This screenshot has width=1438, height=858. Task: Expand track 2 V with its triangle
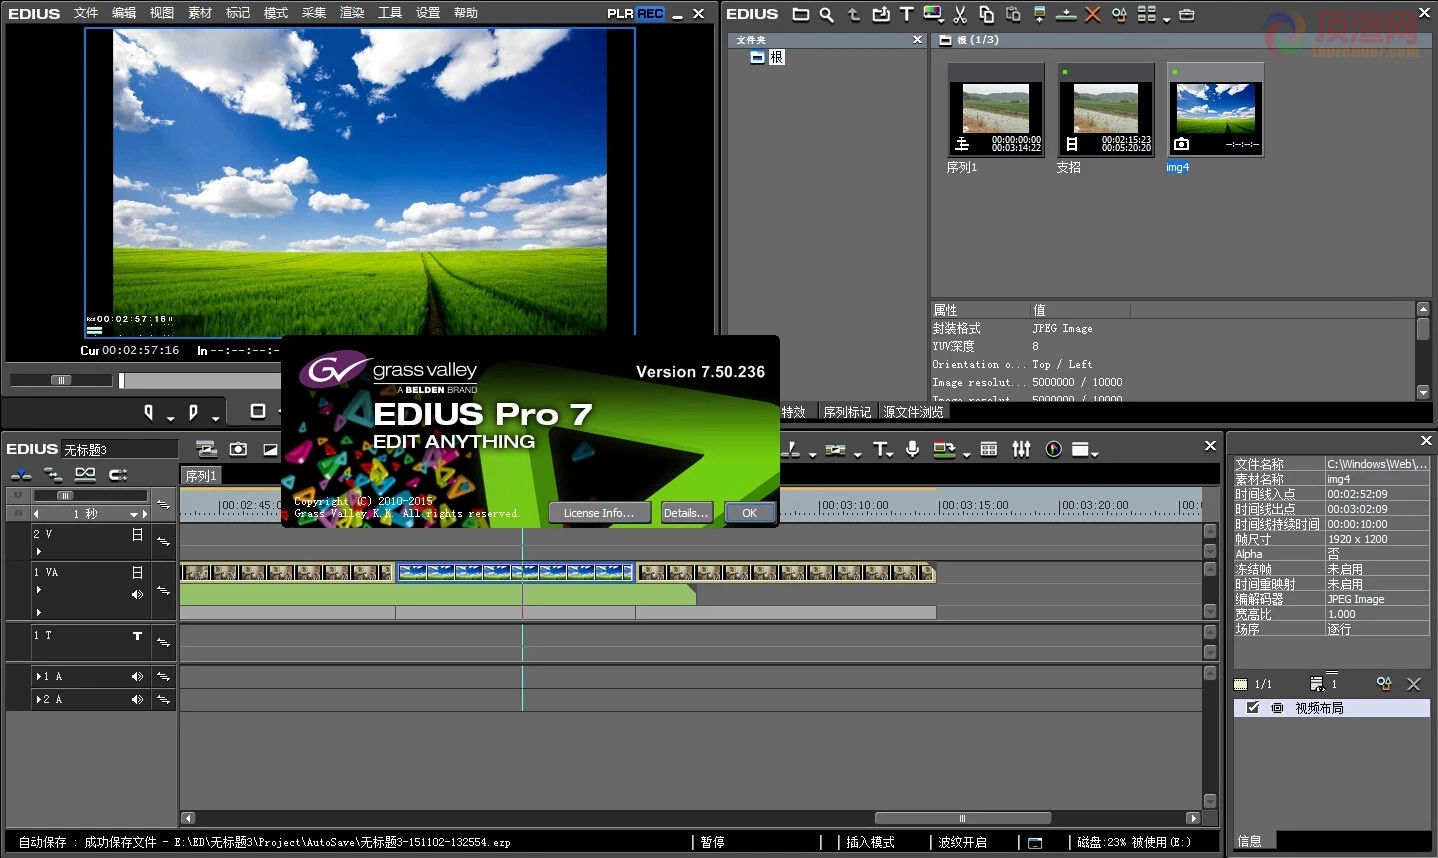[x=38, y=551]
